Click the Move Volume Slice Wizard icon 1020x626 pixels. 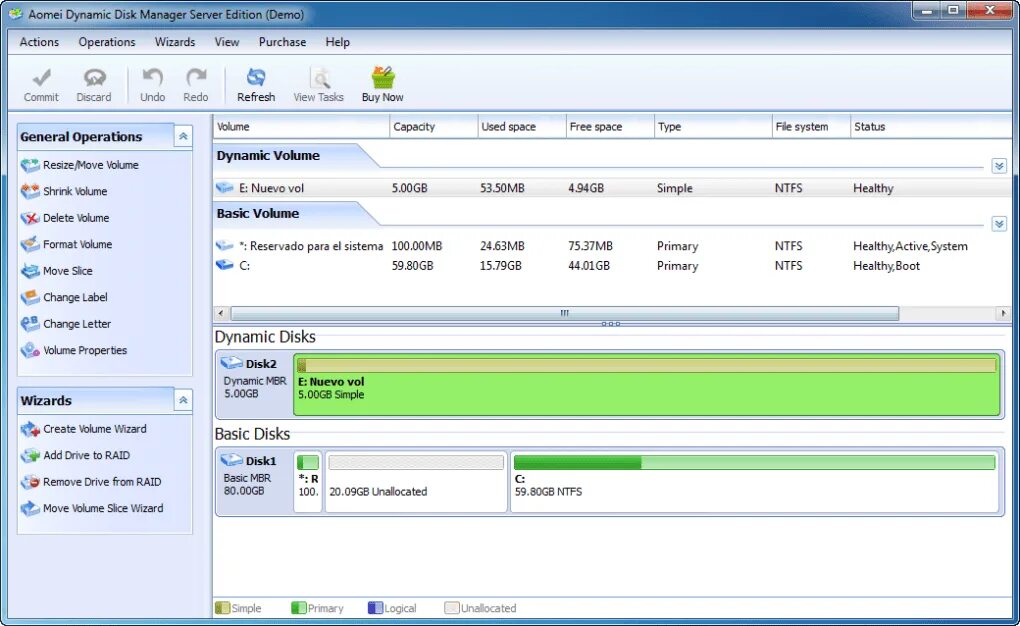[30, 509]
